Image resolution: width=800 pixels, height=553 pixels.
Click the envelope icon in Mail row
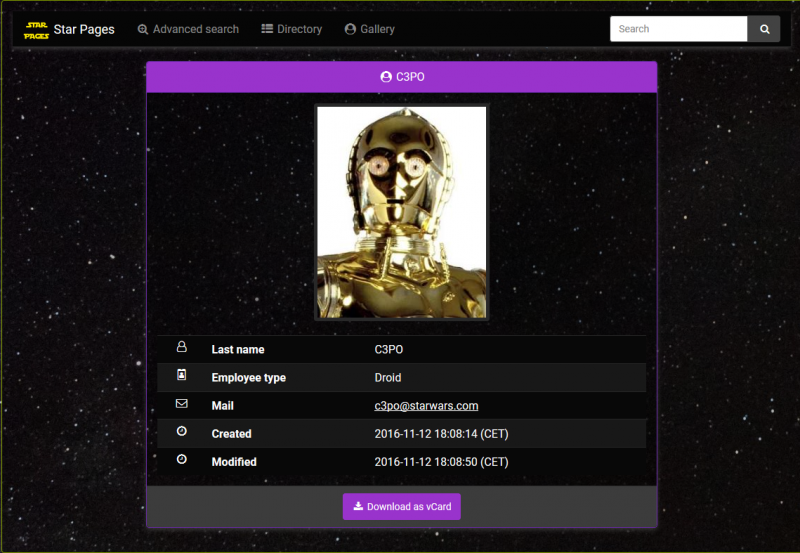click(x=182, y=404)
